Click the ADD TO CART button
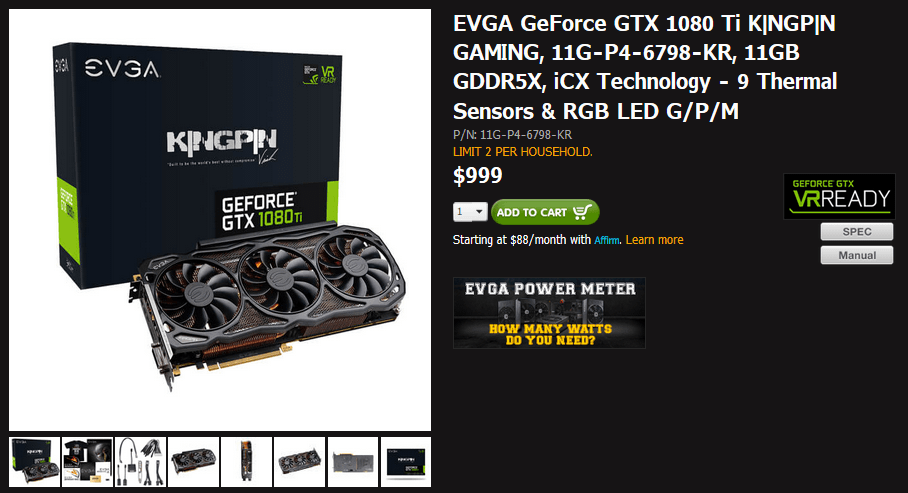The width and height of the screenshot is (908, 493). pos(545,212)
